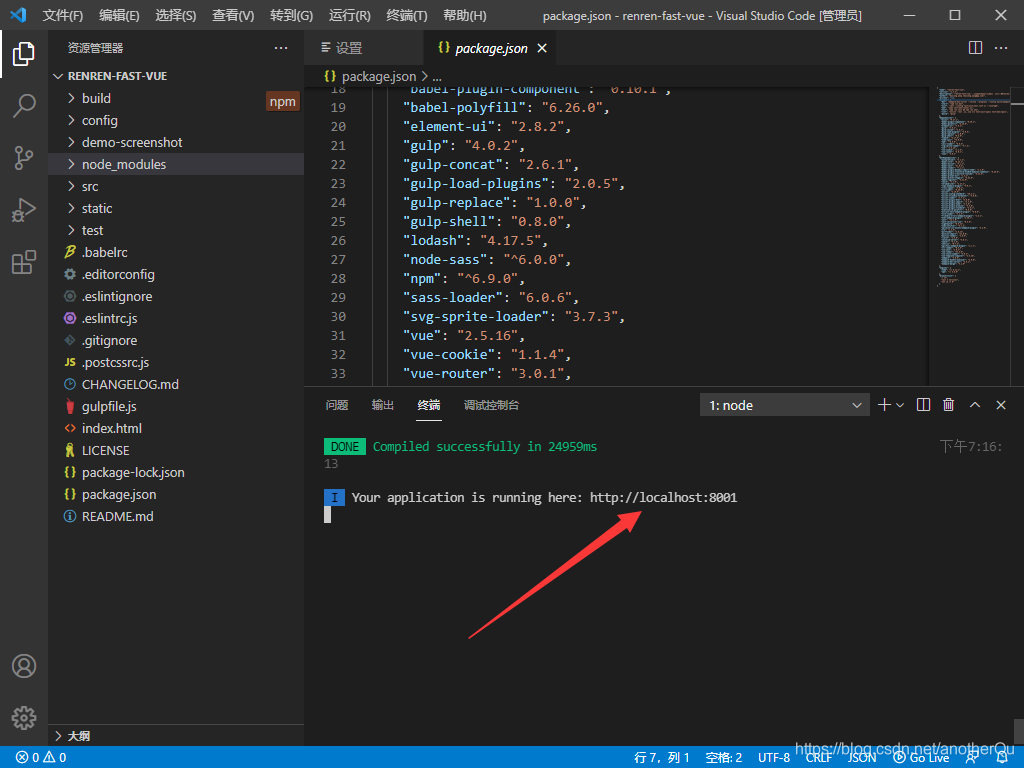This screenshot has height=768, width=1024.
Task: Create a new terminal with plus icon
Action: click(884, 405)
